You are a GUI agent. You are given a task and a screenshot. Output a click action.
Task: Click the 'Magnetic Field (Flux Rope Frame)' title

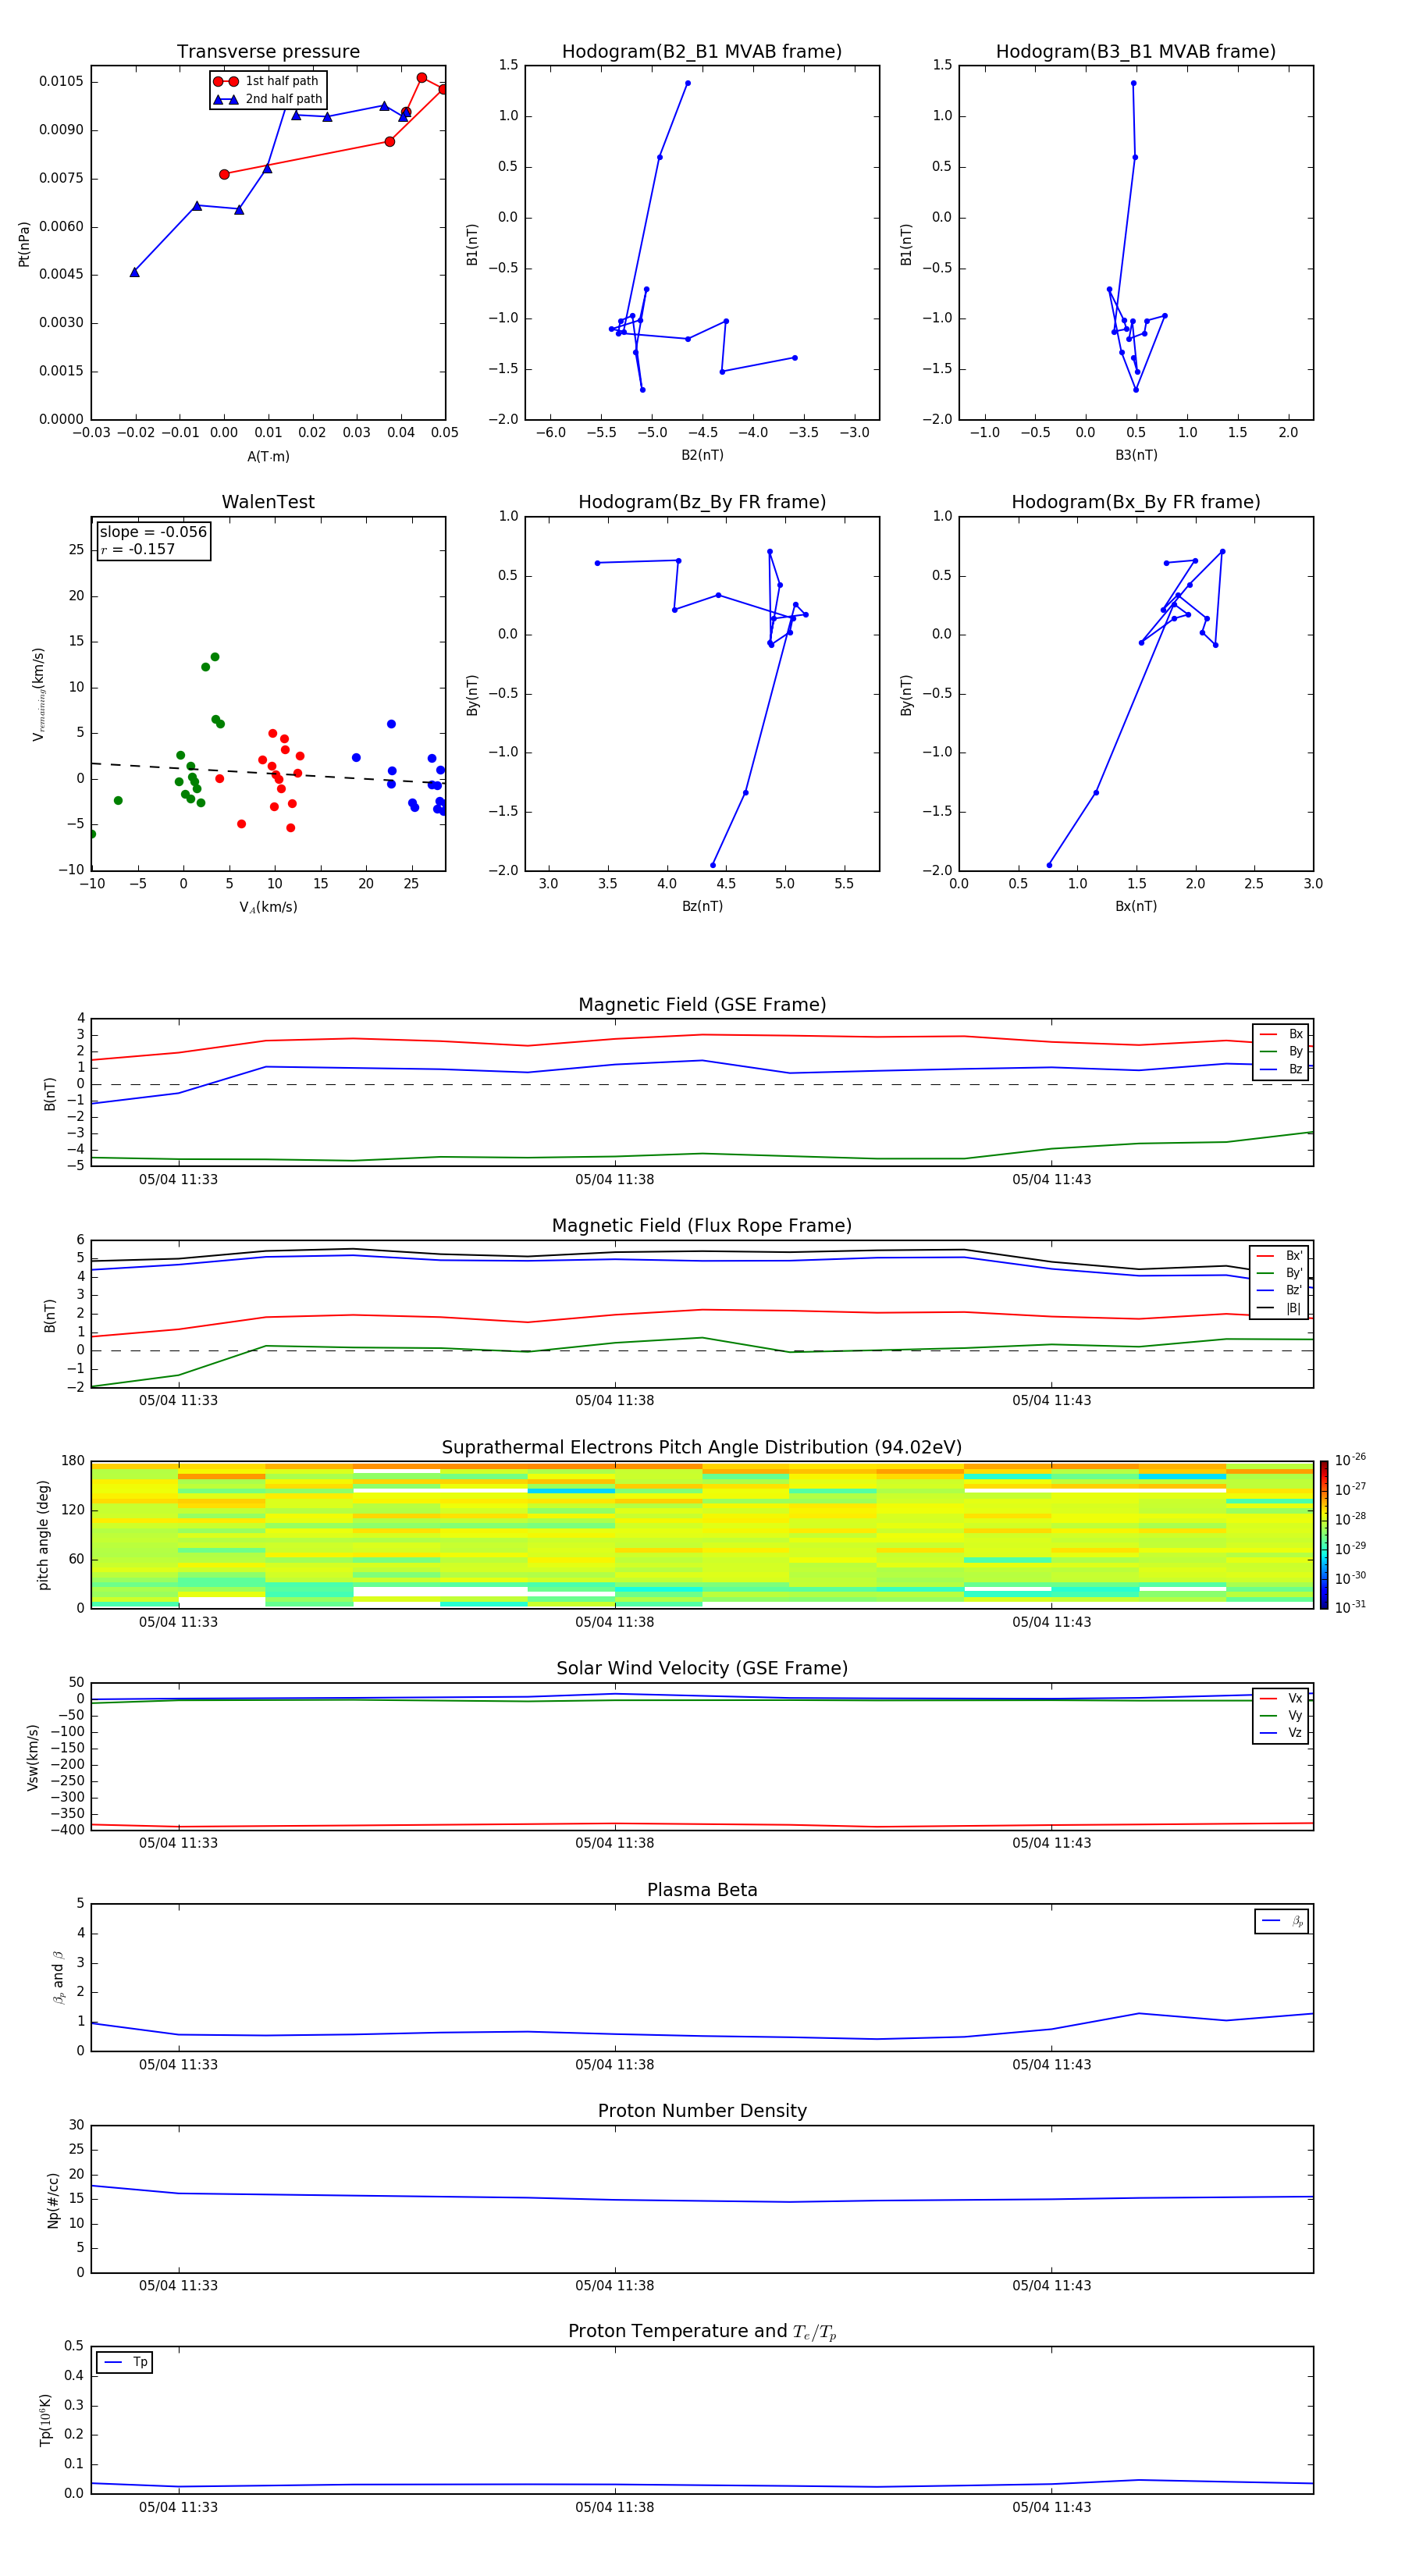702,1226
